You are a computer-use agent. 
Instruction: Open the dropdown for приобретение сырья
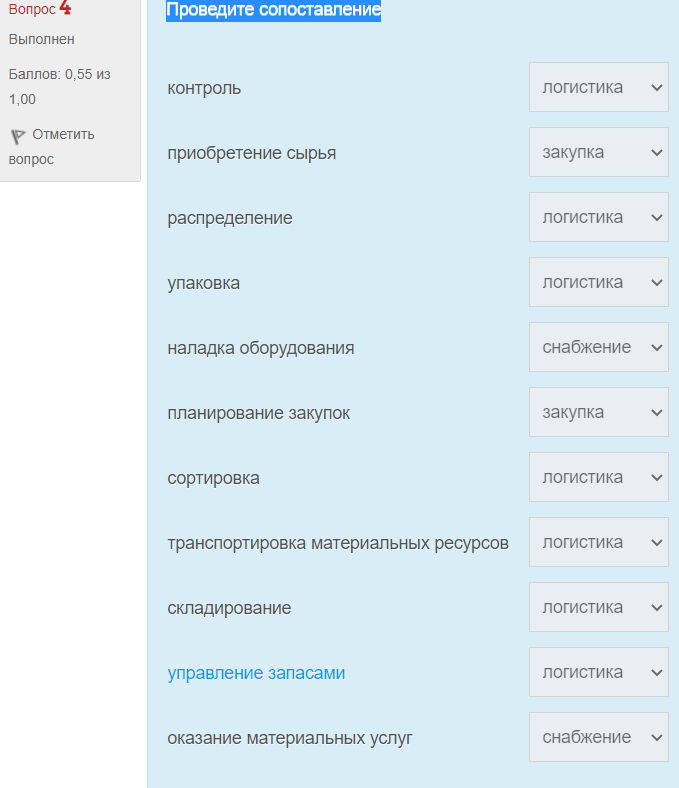(x=599, y=152)
